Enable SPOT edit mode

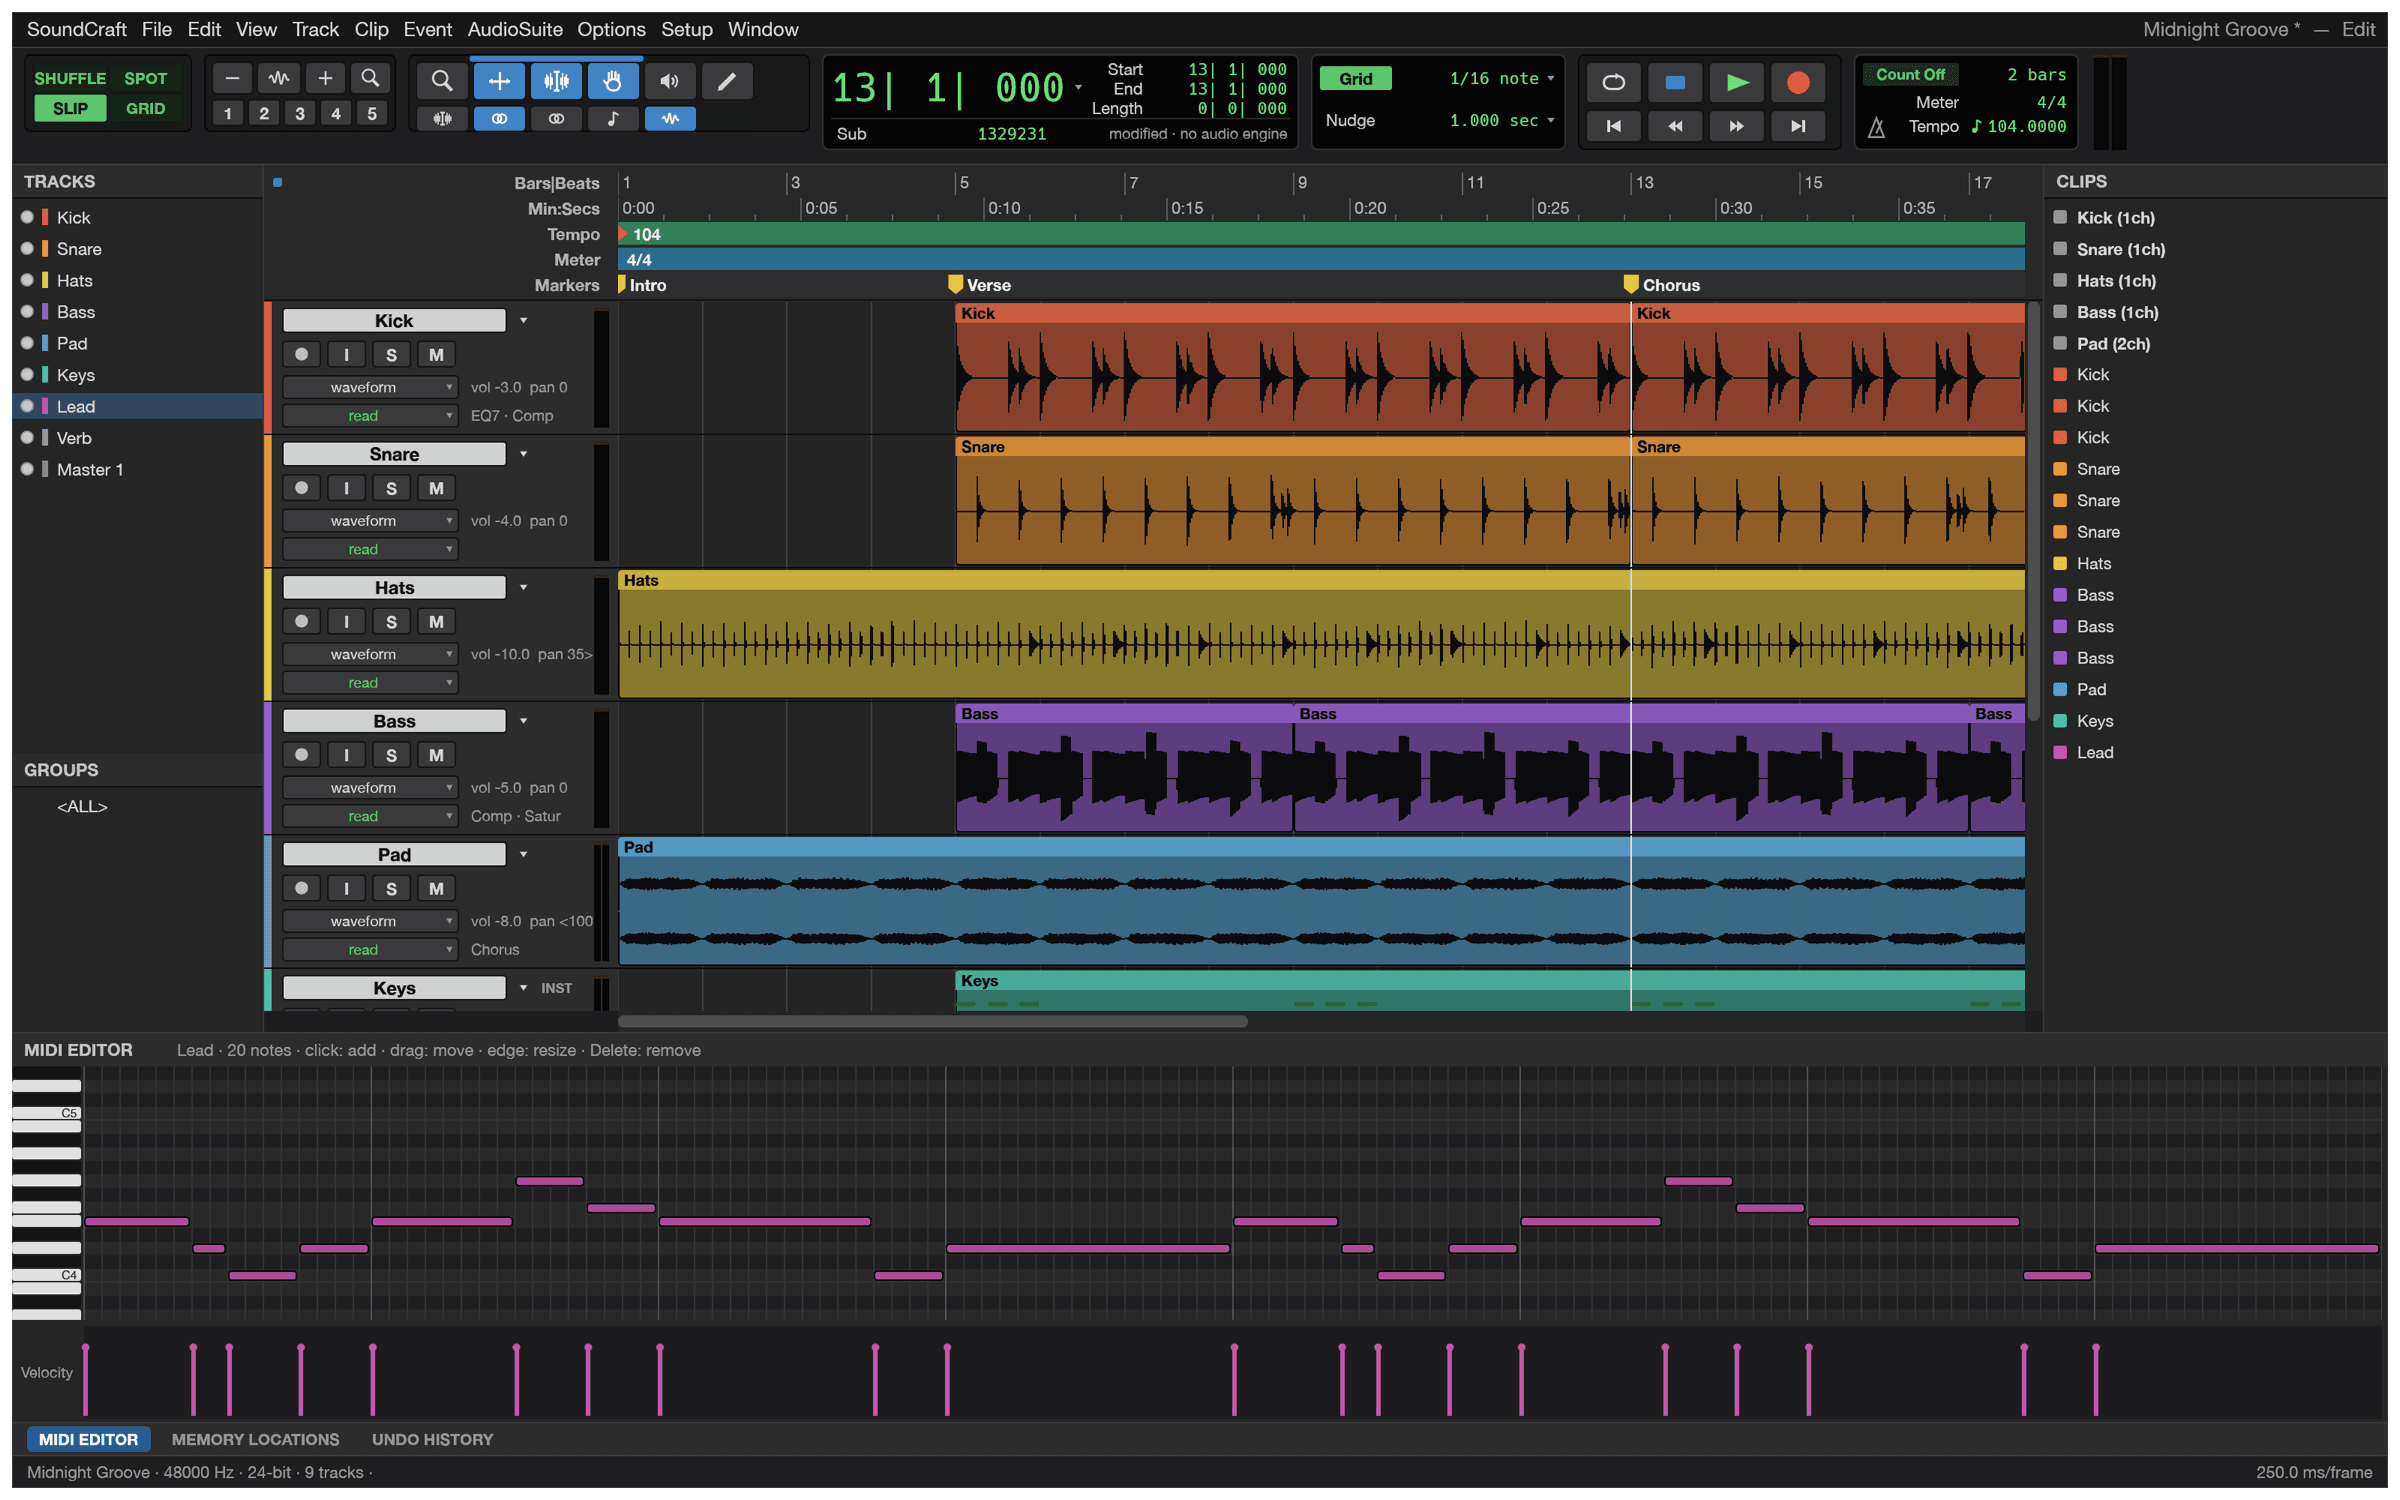coord(146,78)
